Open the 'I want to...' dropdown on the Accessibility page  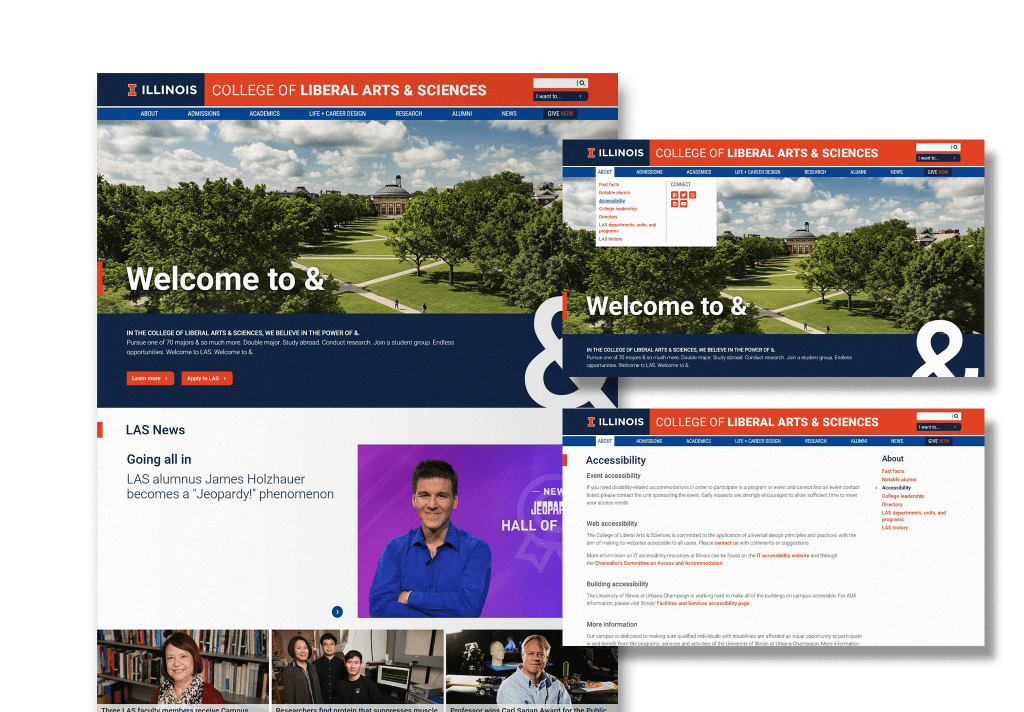click(x=938, y=427)
